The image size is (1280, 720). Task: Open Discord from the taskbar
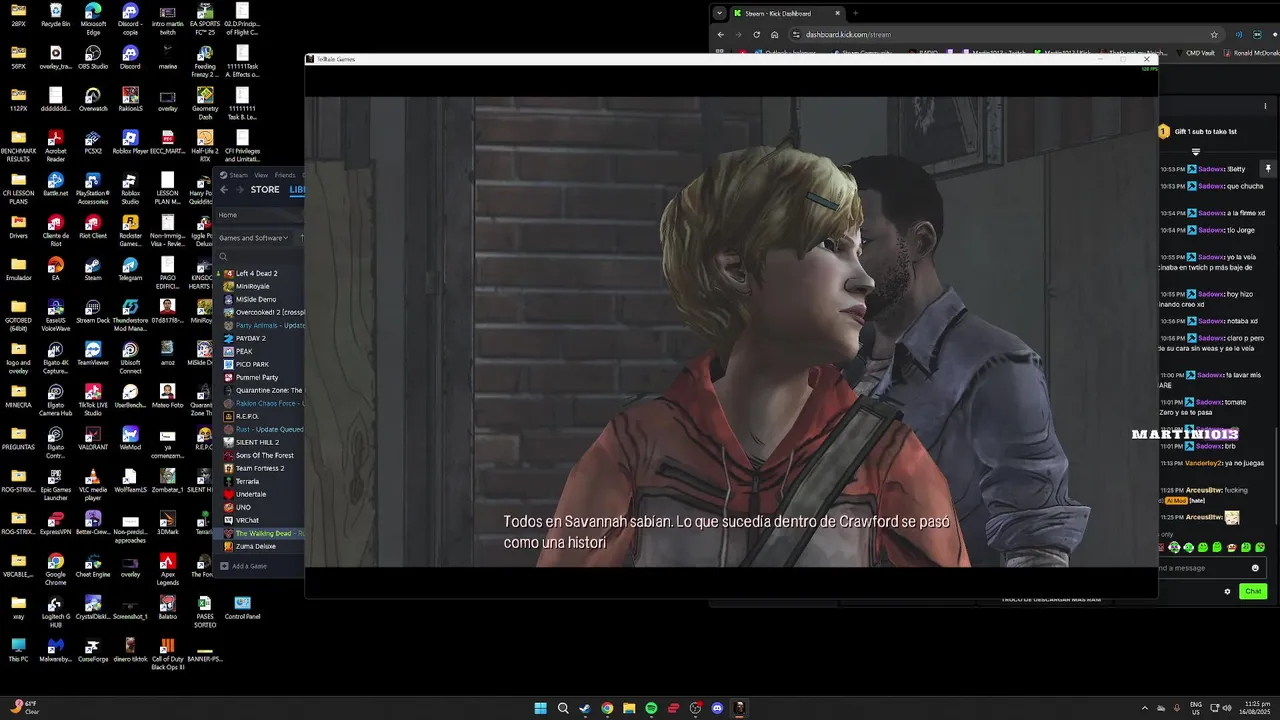(x=717, y=708)
